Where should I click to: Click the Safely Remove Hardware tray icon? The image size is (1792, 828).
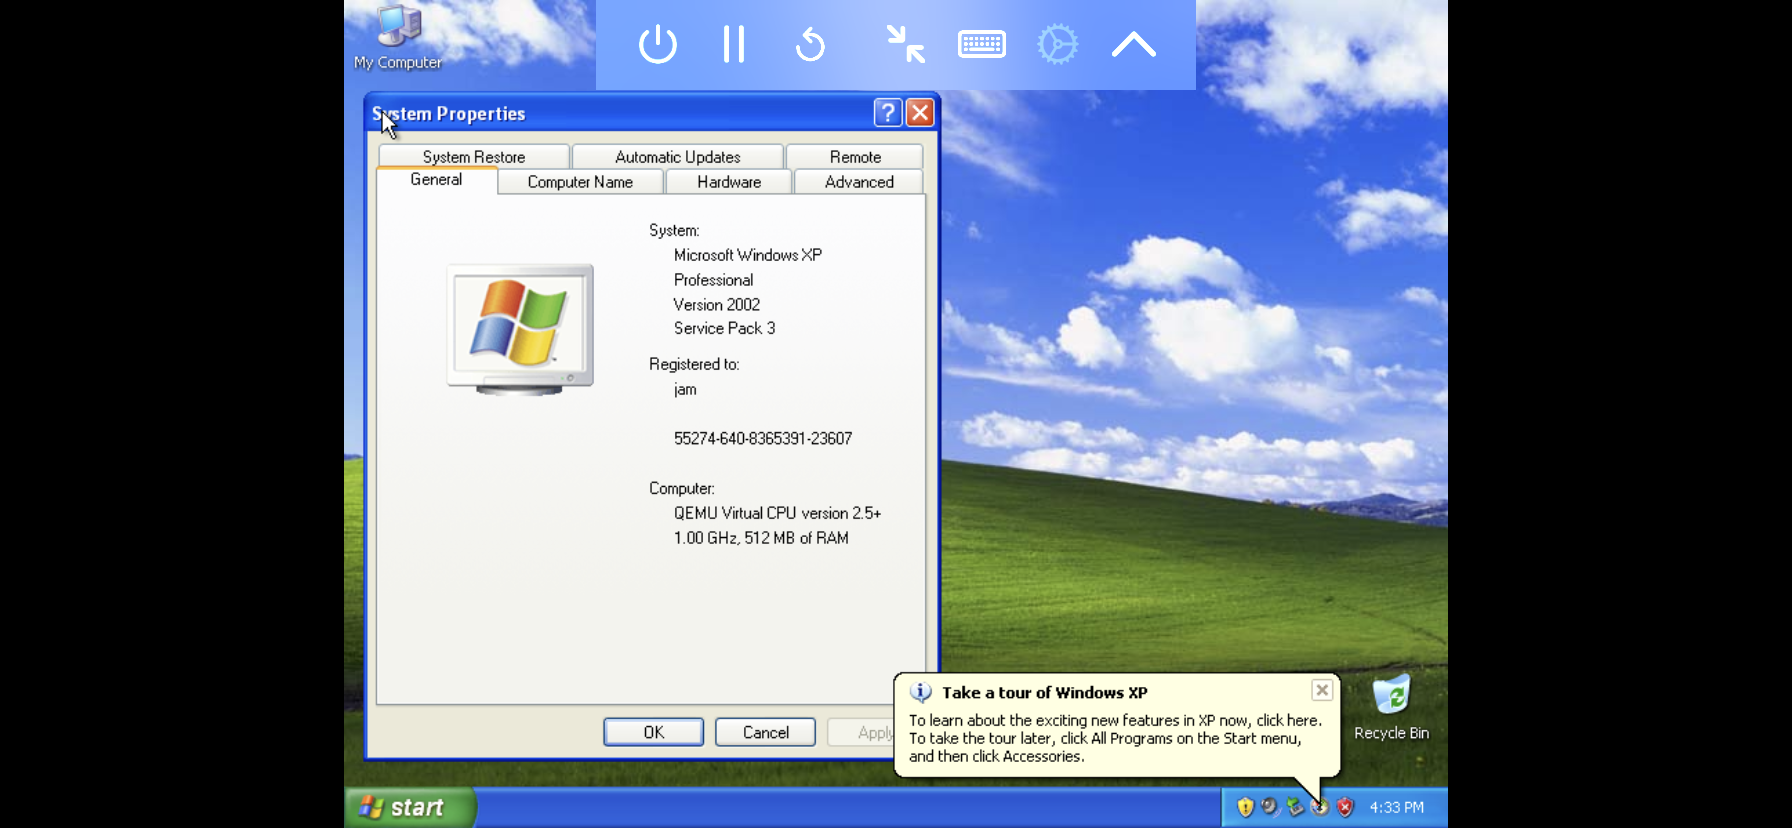(x=1295, y=806)
